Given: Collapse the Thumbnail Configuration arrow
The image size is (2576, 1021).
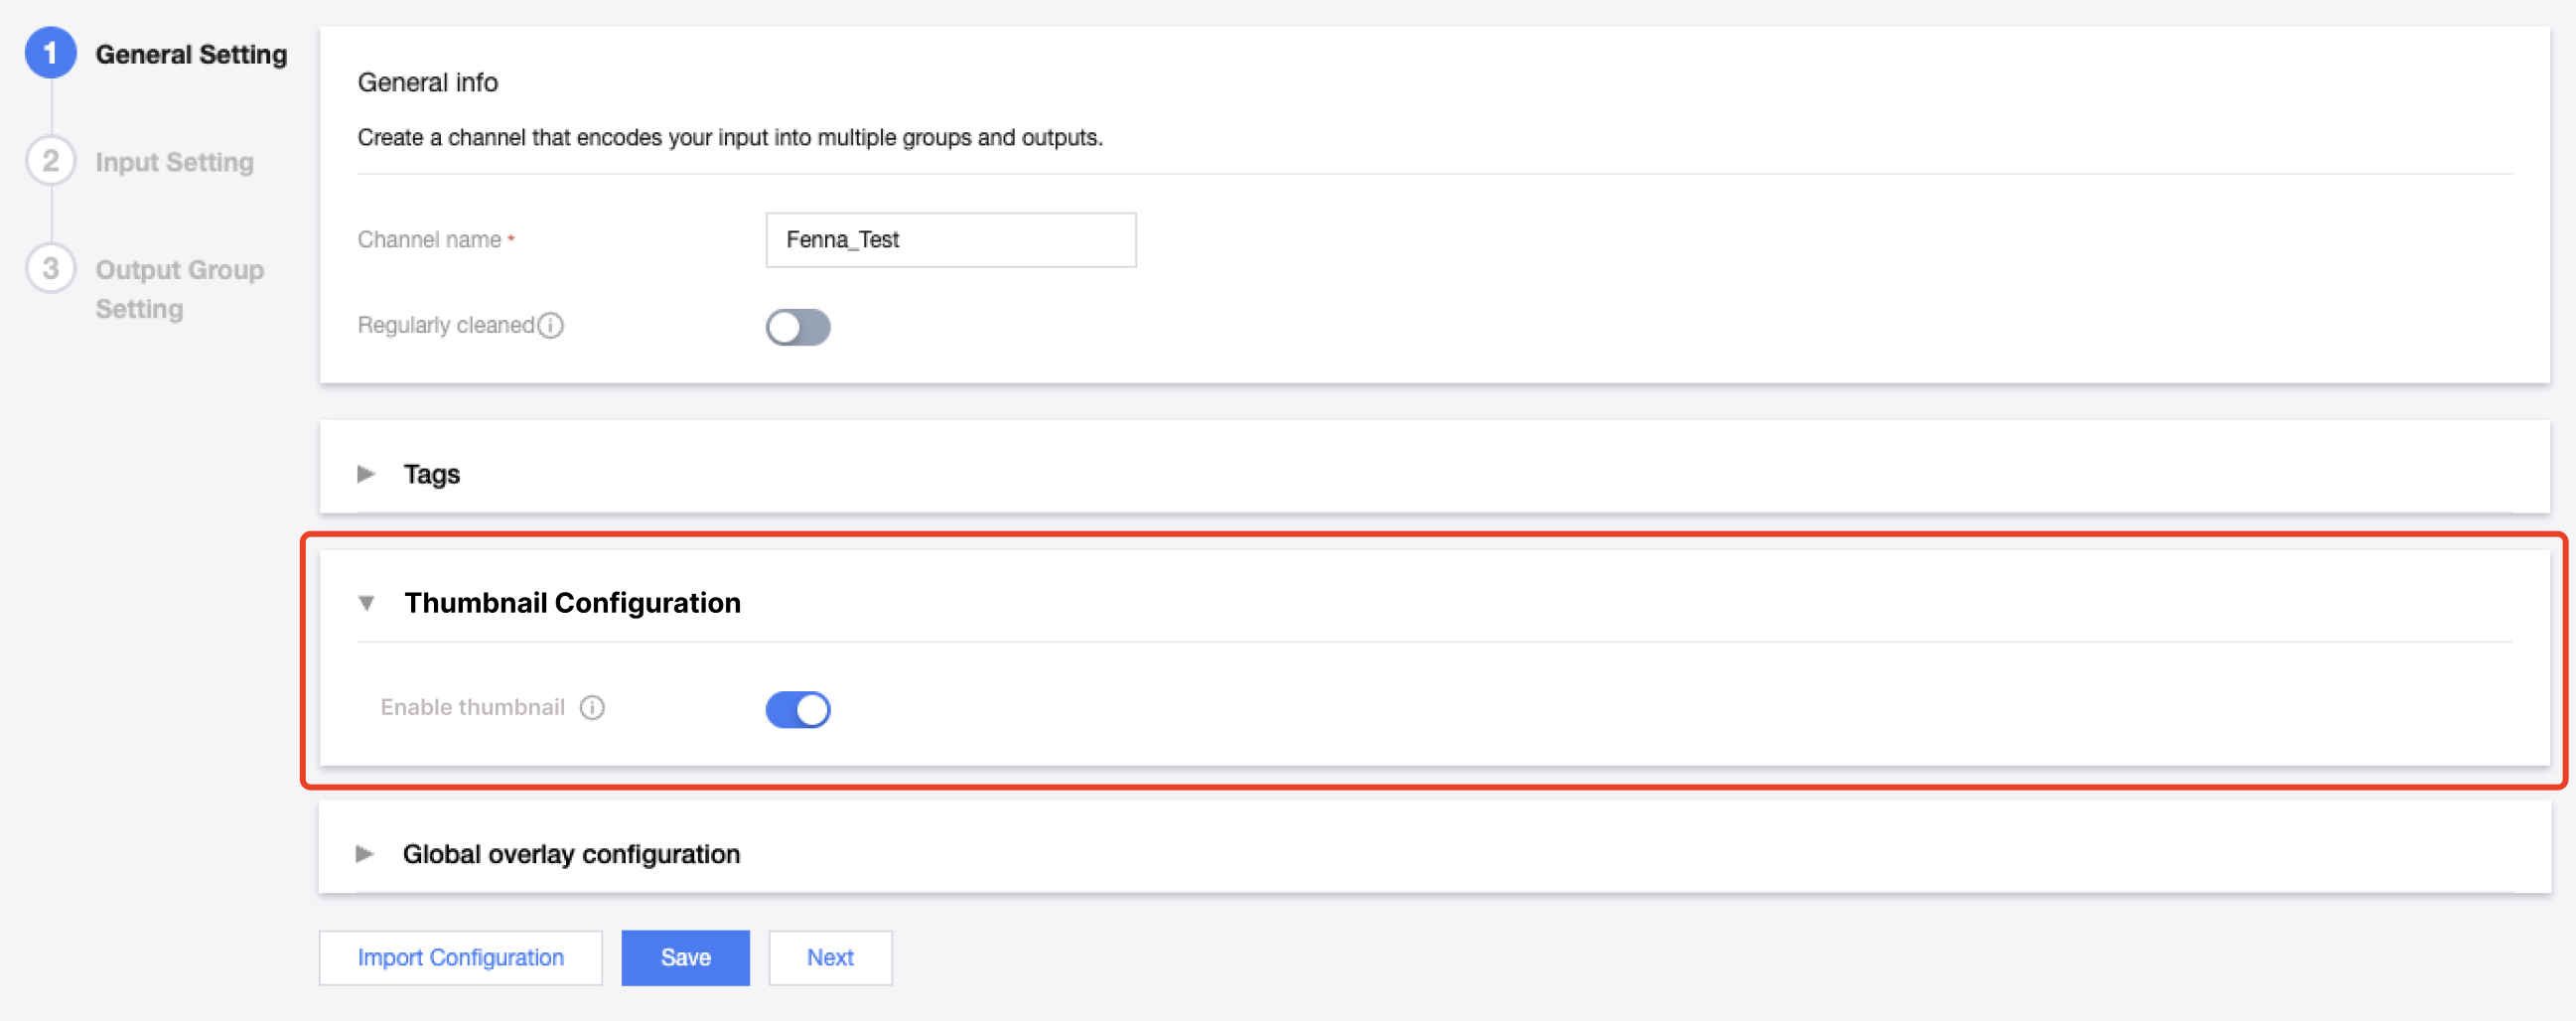Looking at the screenshot, I should click(x=366, y=603).
